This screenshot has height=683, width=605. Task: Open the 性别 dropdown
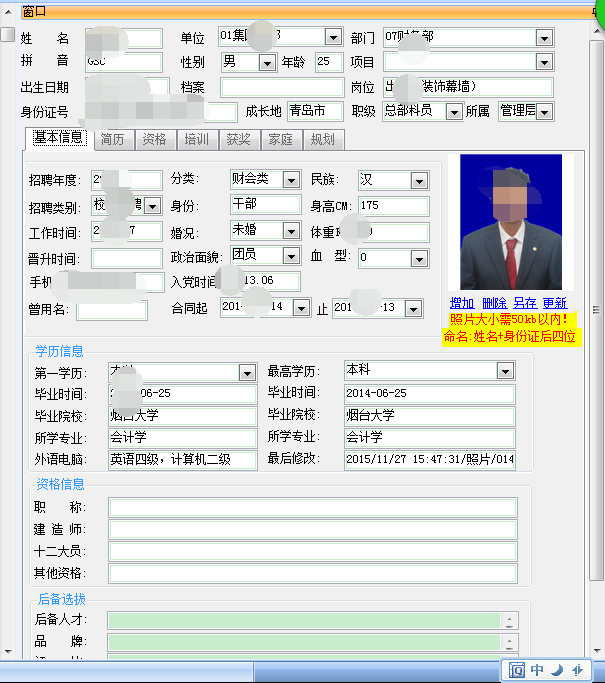coord(267,64)
